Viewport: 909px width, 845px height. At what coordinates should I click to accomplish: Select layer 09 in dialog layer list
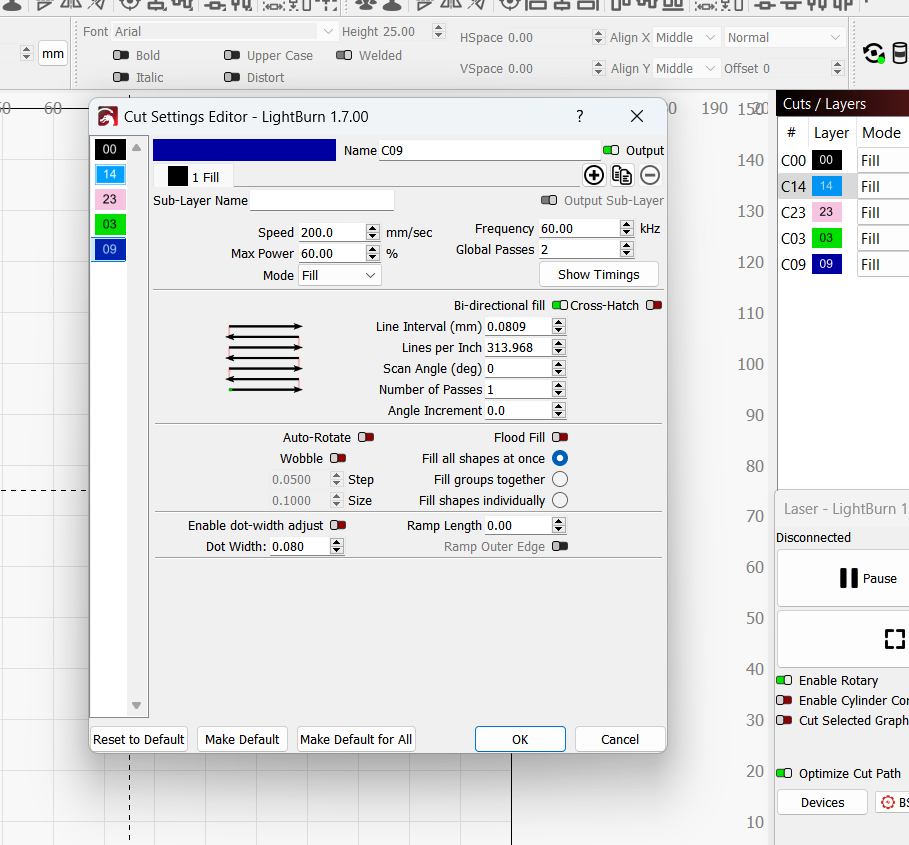[x=110, y=250]
